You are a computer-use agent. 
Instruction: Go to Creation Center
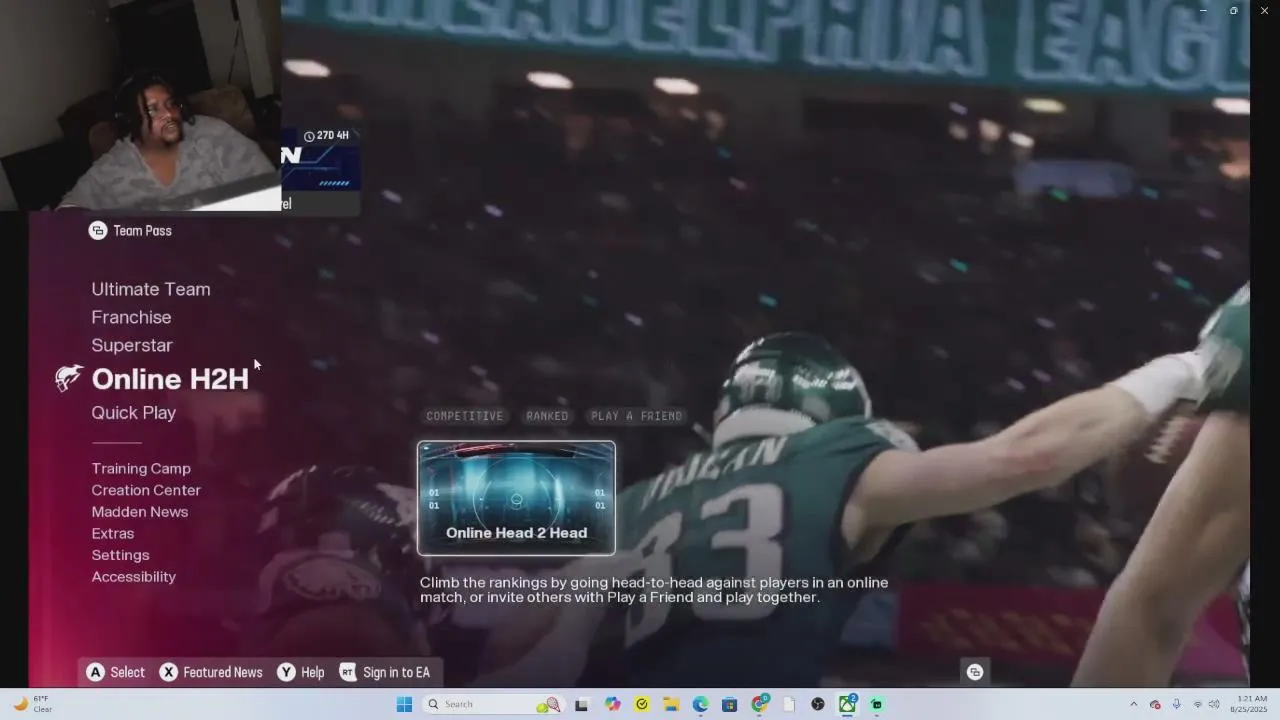pyautogui.click(x=146, y=490)
